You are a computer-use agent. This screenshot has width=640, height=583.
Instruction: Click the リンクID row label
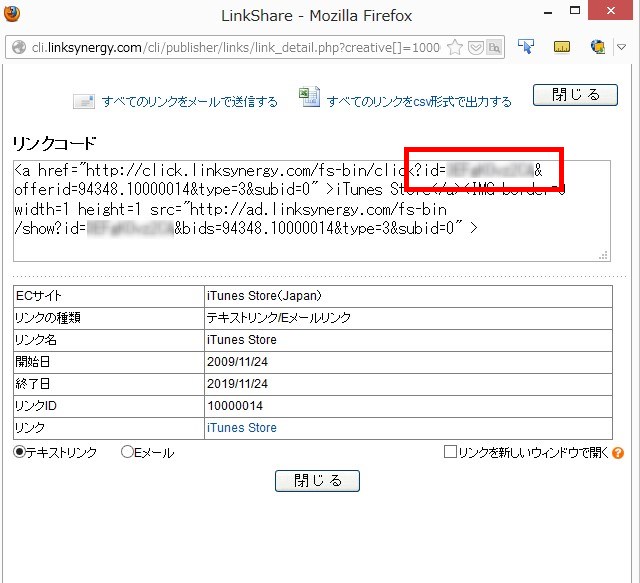coord(36,406)
